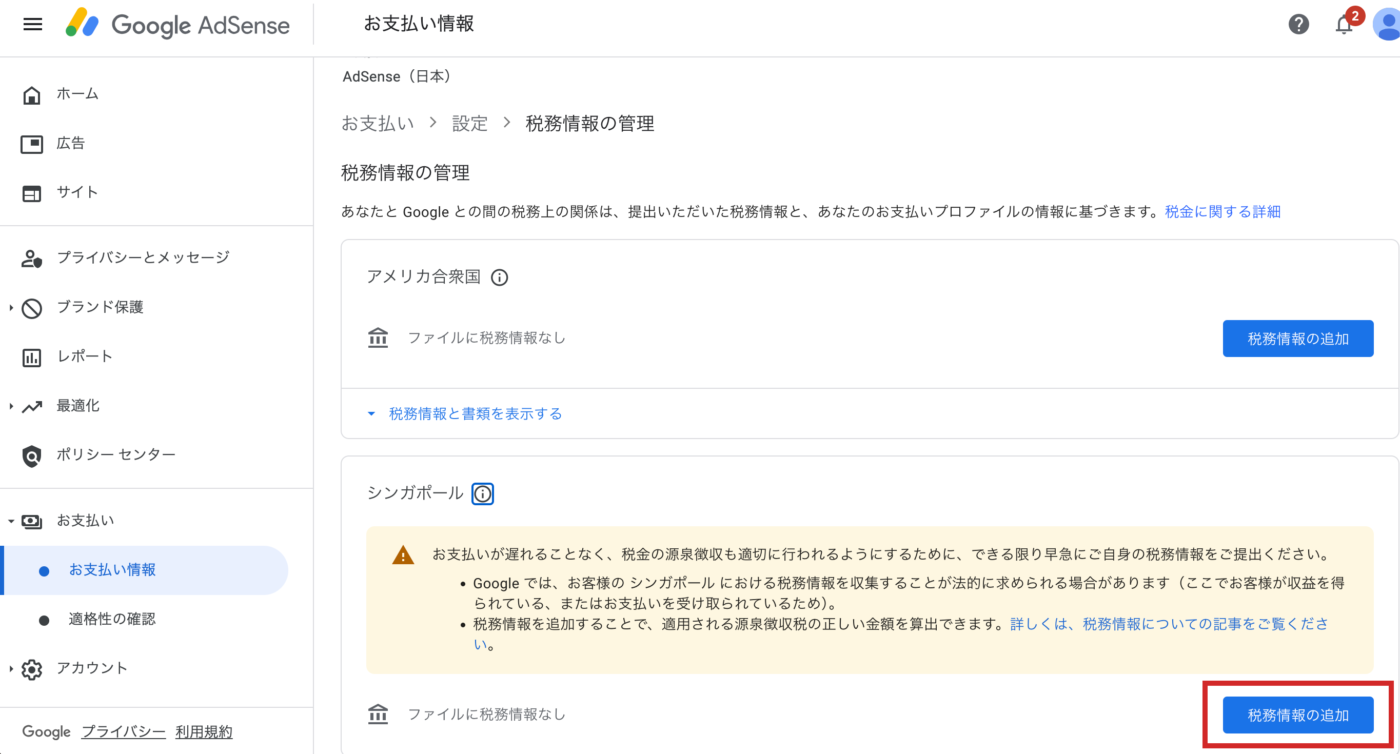The height and width of the screenshot is (754, 1400).
Task: Click the ポリシー センター shield icon
Action: 32,456
